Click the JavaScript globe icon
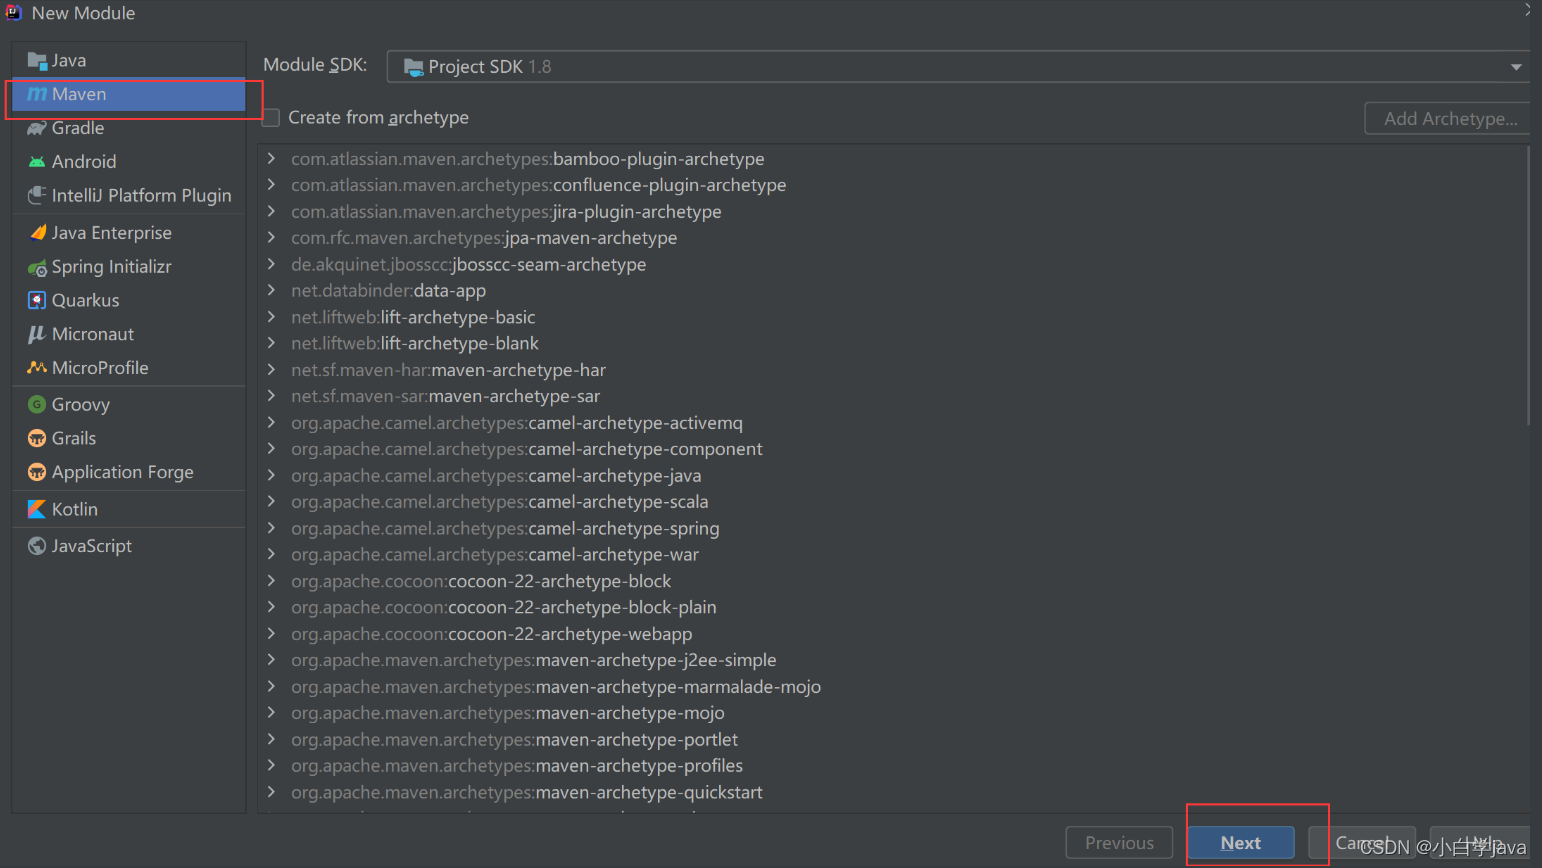 (x=37, y=546)
